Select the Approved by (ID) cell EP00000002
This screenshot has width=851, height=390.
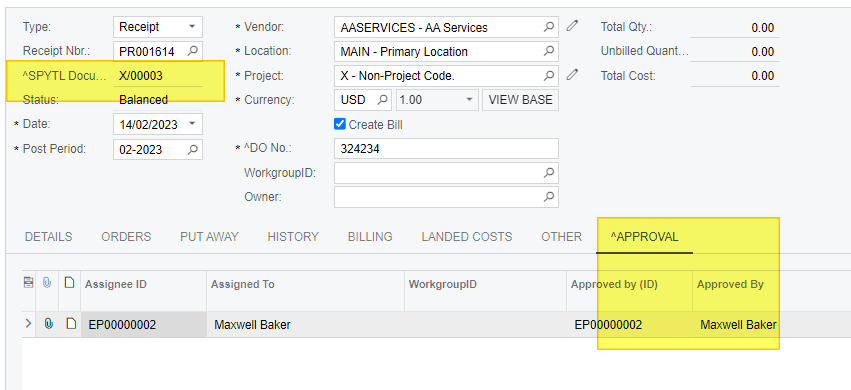(x=630, y=324)
